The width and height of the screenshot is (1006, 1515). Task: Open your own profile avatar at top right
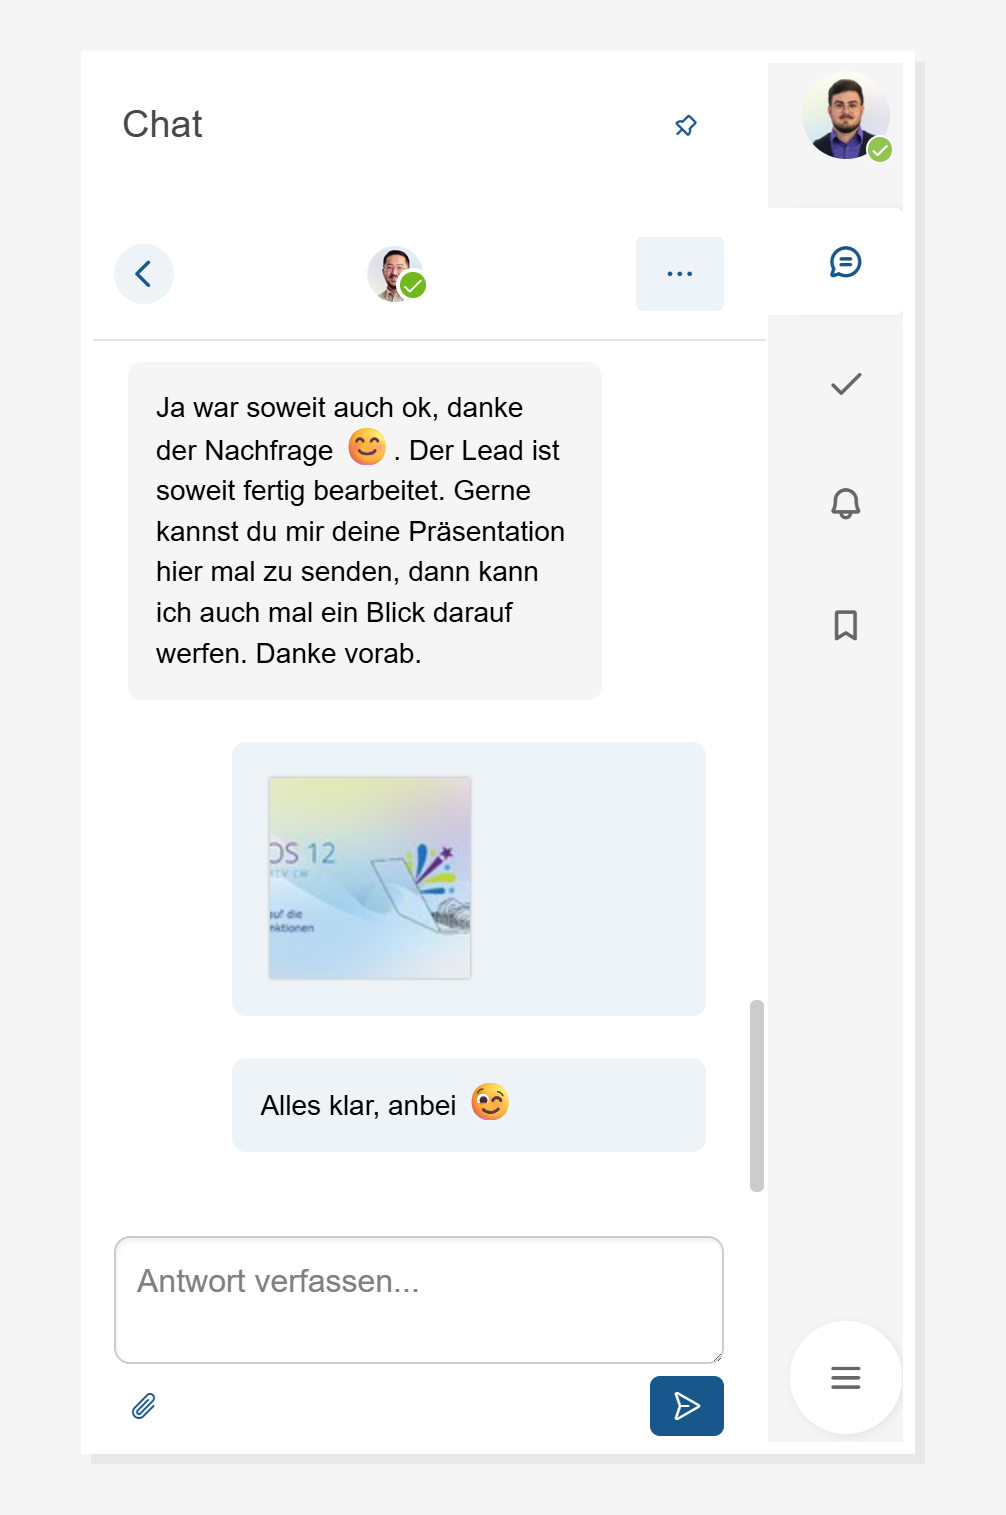pyautogui.click(x=846, y=116)
